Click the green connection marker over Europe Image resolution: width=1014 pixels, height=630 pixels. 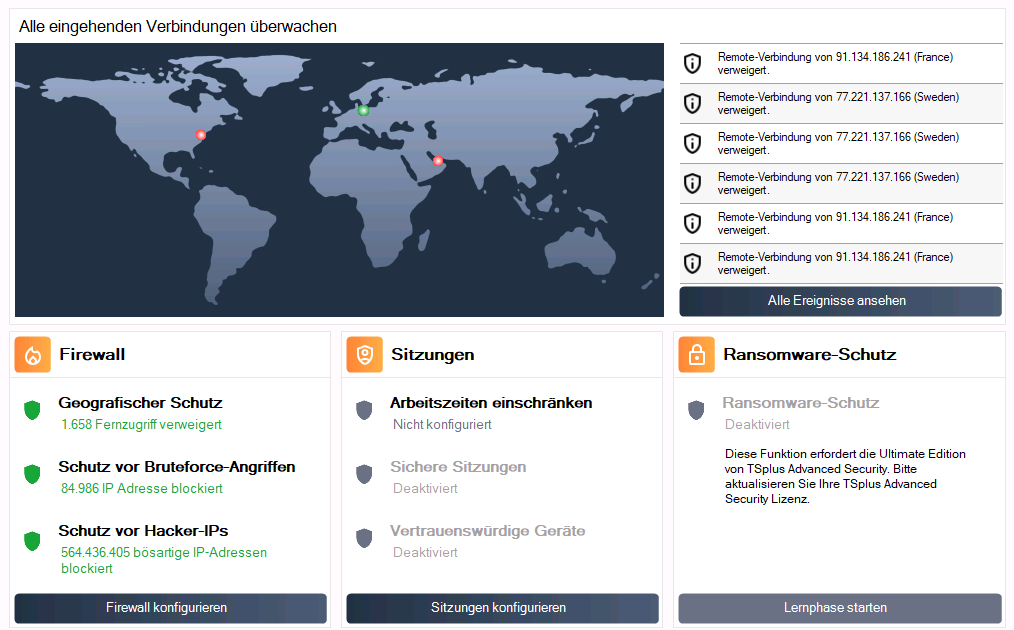(x=364, y=110)
